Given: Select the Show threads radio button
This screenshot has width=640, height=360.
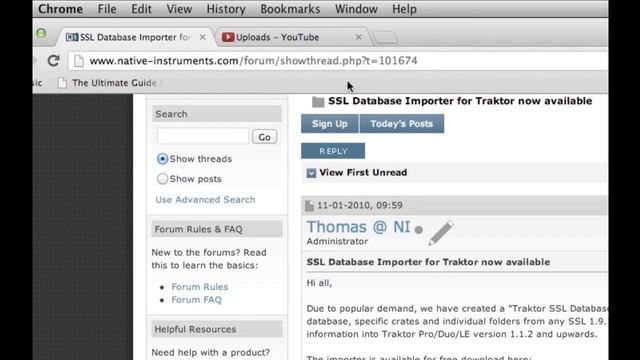Looking at the screenshot, I should pyautogui.click(x=162, y=159).
